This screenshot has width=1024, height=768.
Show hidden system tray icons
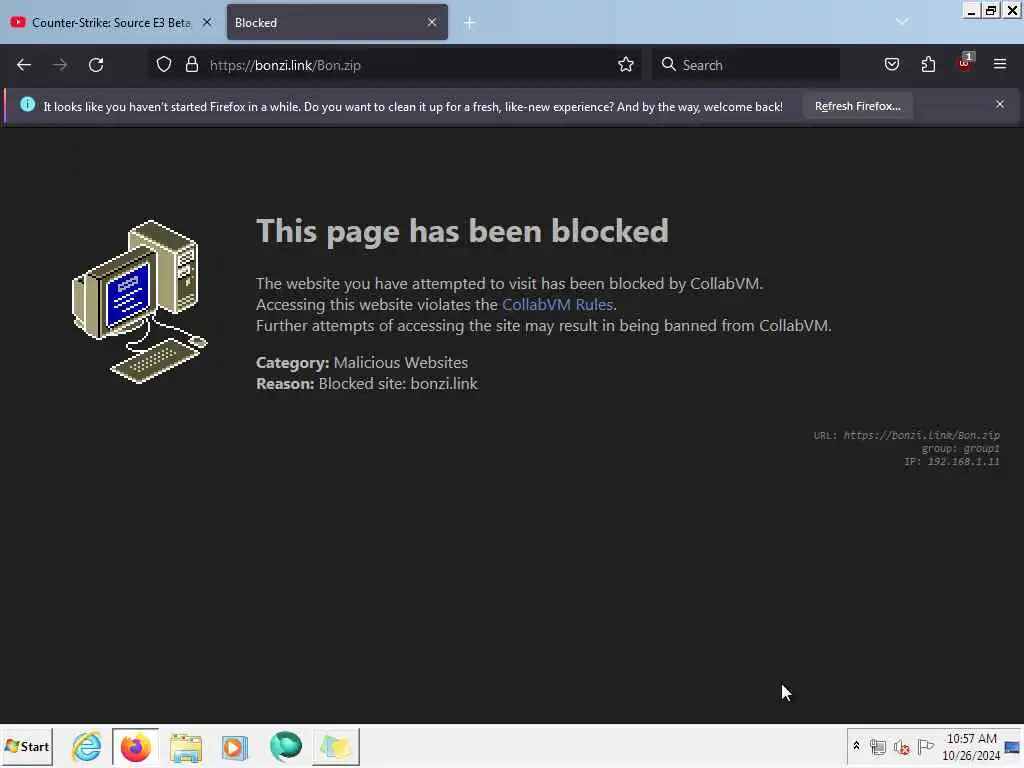tap(856, 746)
